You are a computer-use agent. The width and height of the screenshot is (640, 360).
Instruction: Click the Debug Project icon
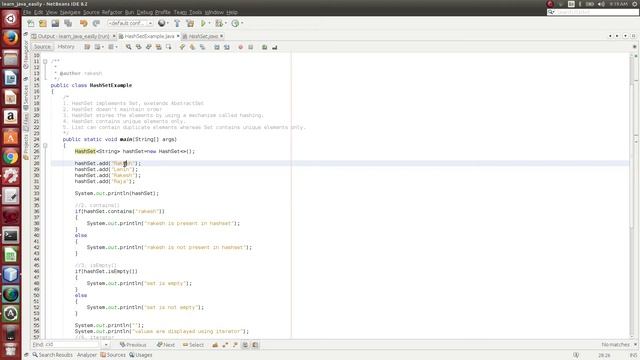point(219,23)
